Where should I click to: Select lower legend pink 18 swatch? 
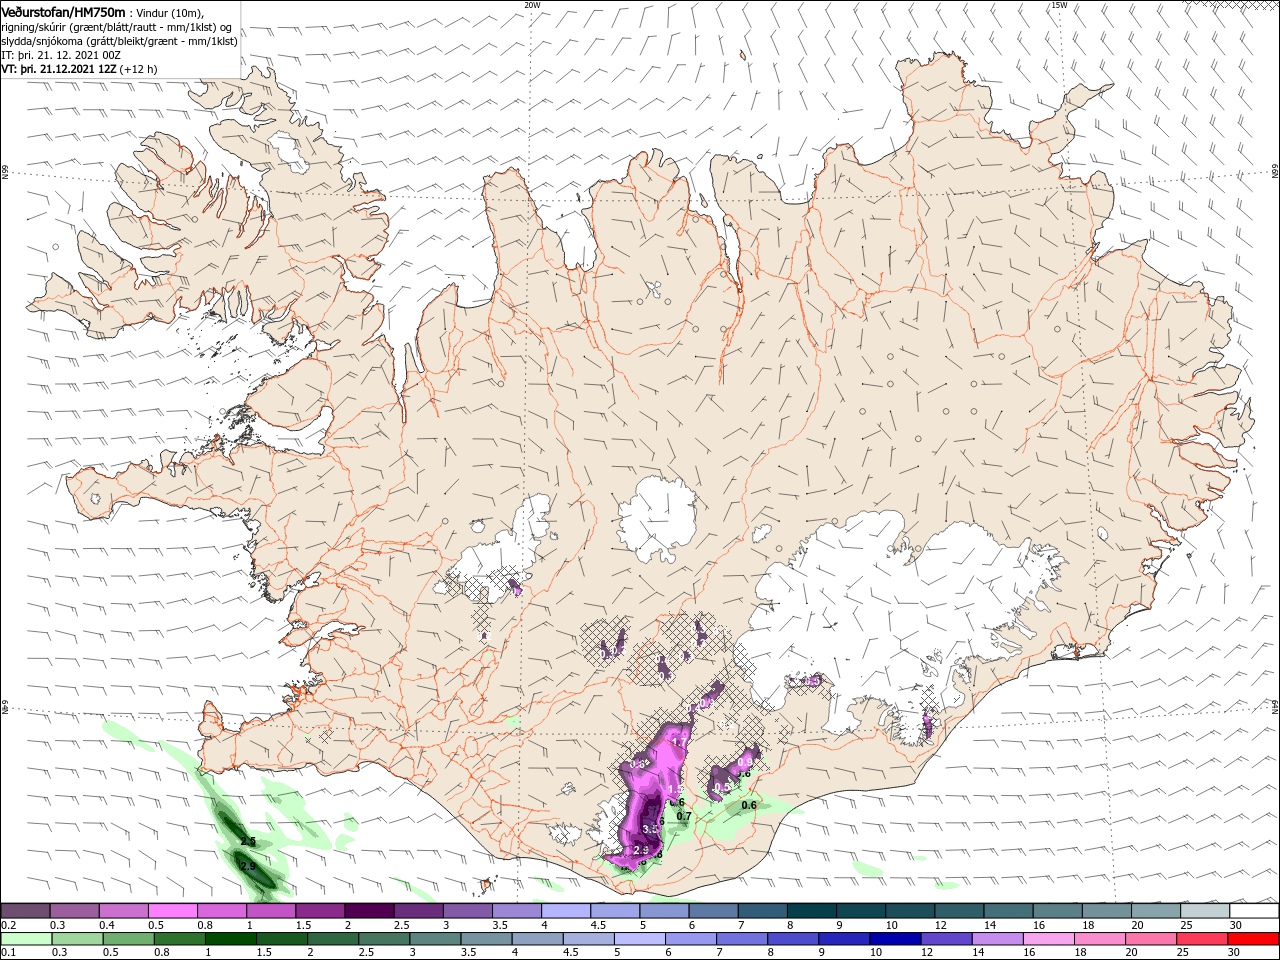[1101, 939]
